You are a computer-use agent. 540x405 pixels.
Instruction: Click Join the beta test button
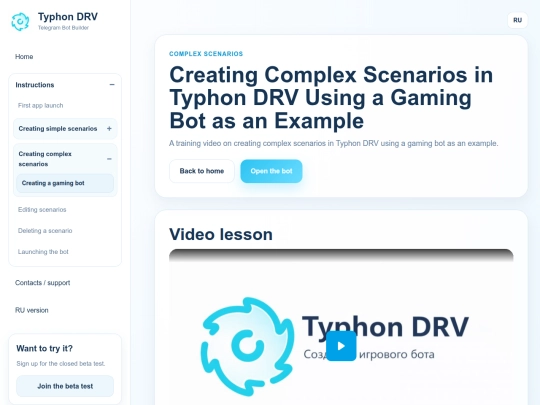[x=65, y=386]
